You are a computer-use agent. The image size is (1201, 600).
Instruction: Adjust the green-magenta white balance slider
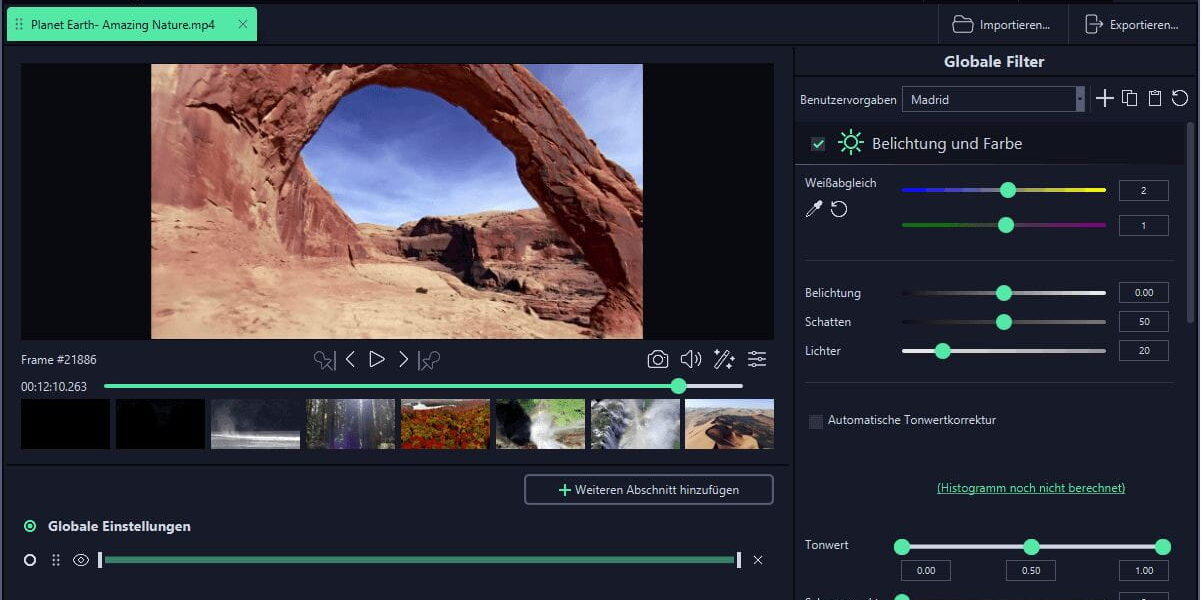click(x=1003, y=225)
